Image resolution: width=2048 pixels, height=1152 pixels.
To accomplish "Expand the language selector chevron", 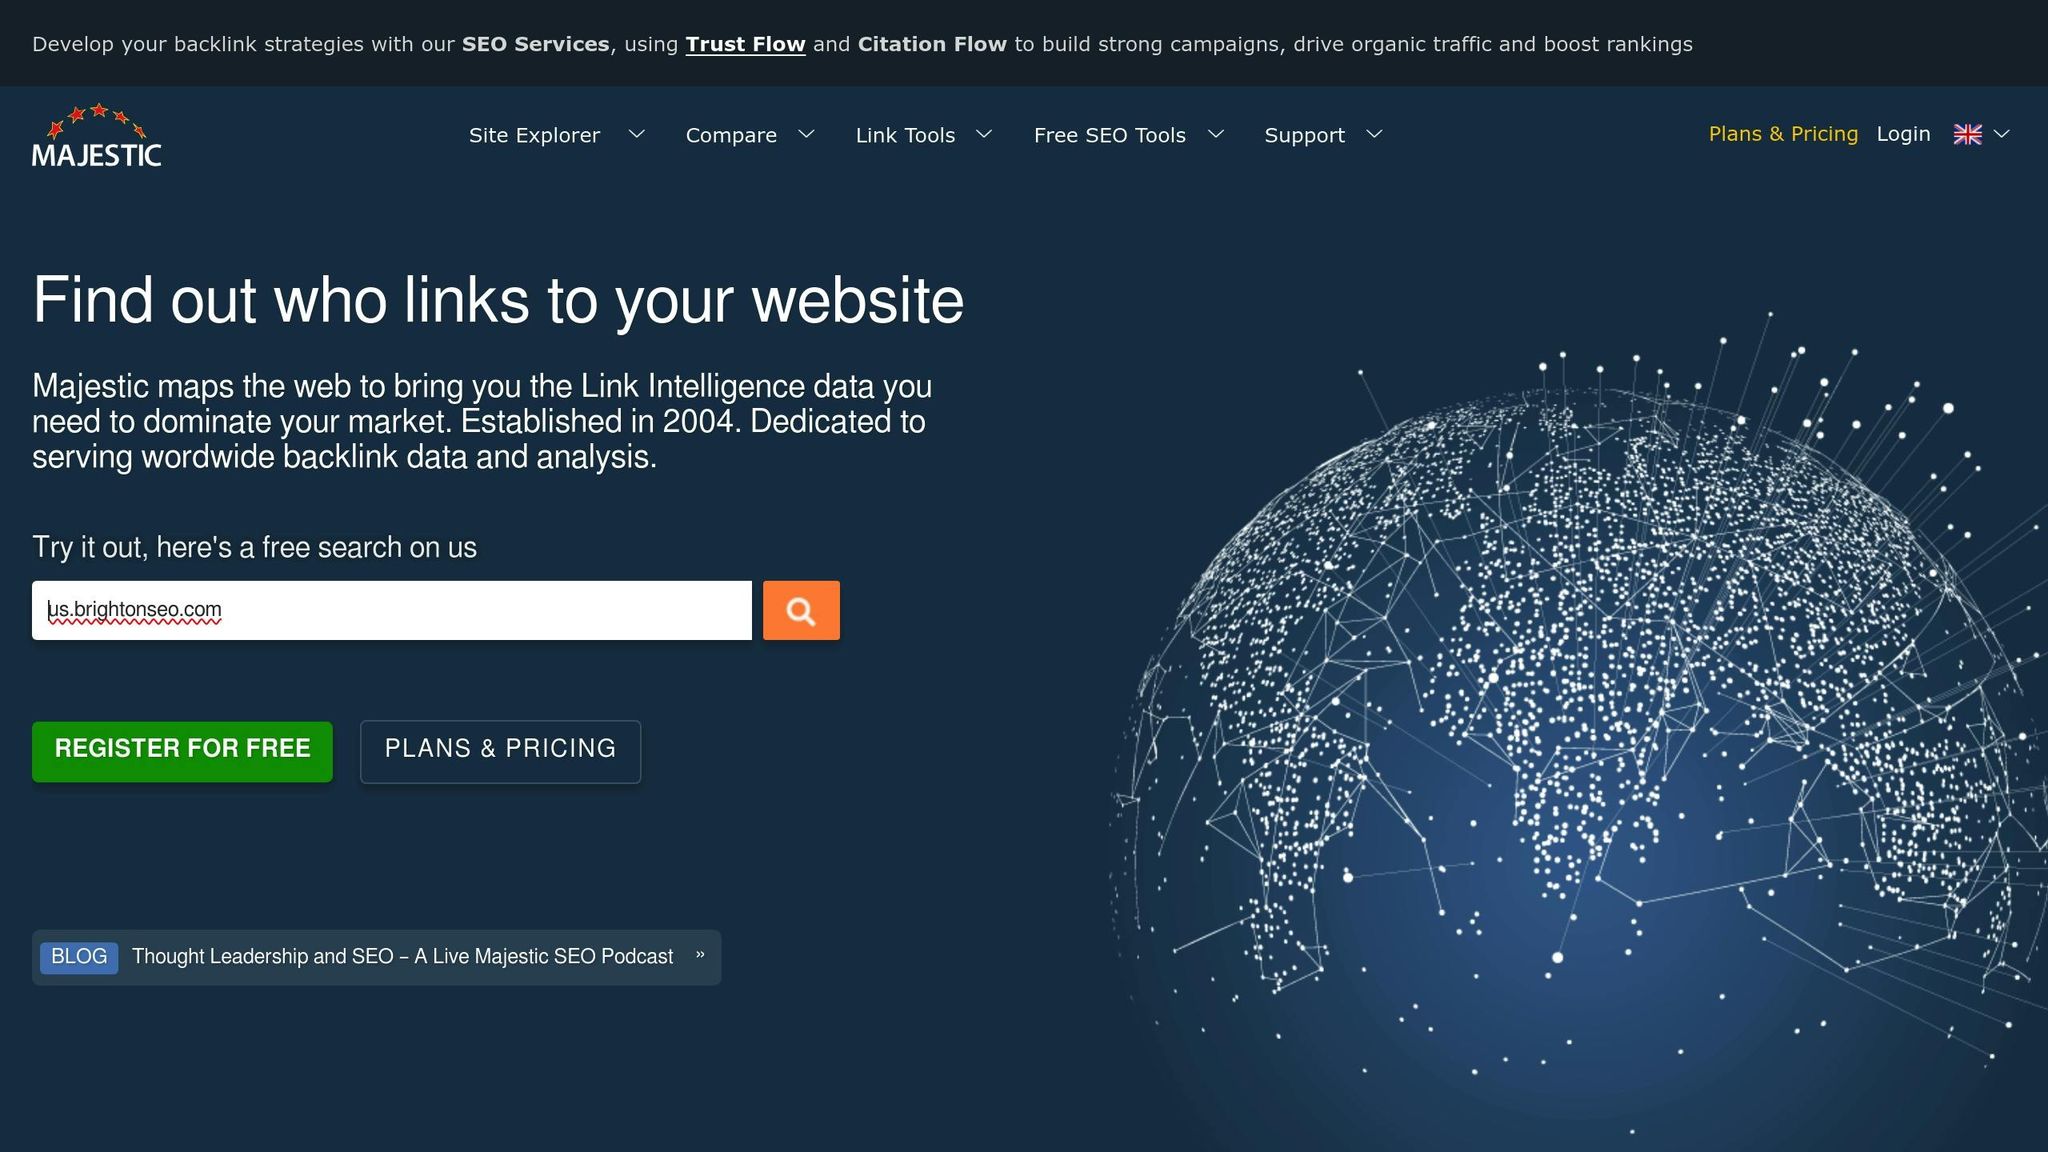I will tap(2002, 134).
